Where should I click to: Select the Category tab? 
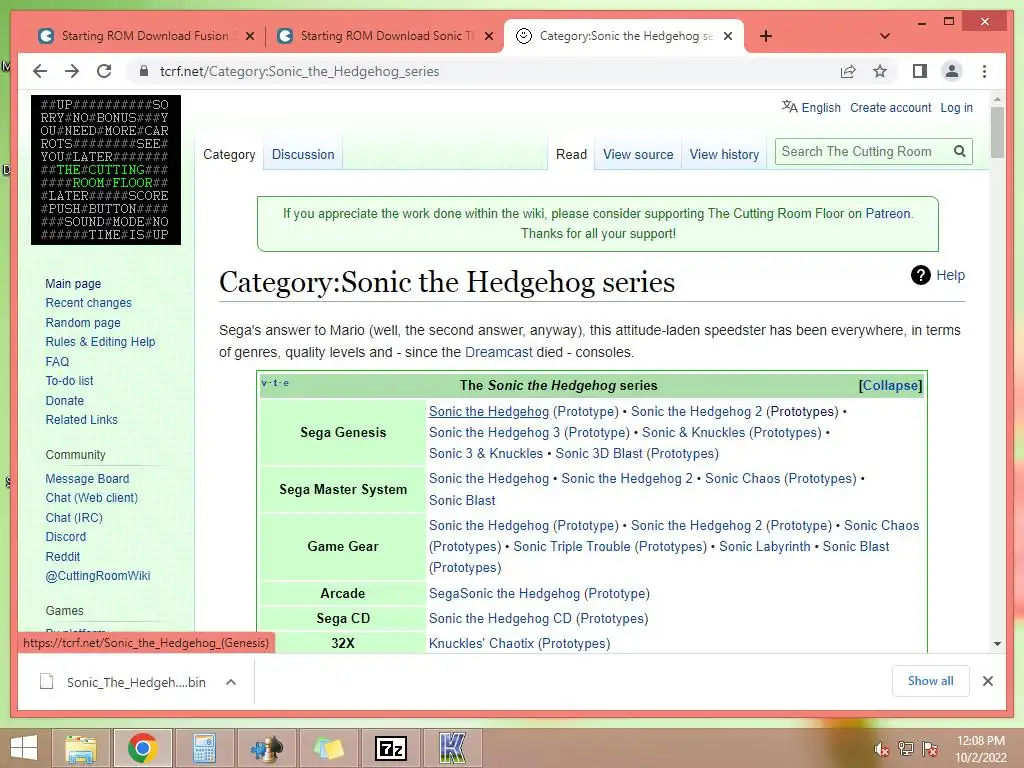point(229,154)
